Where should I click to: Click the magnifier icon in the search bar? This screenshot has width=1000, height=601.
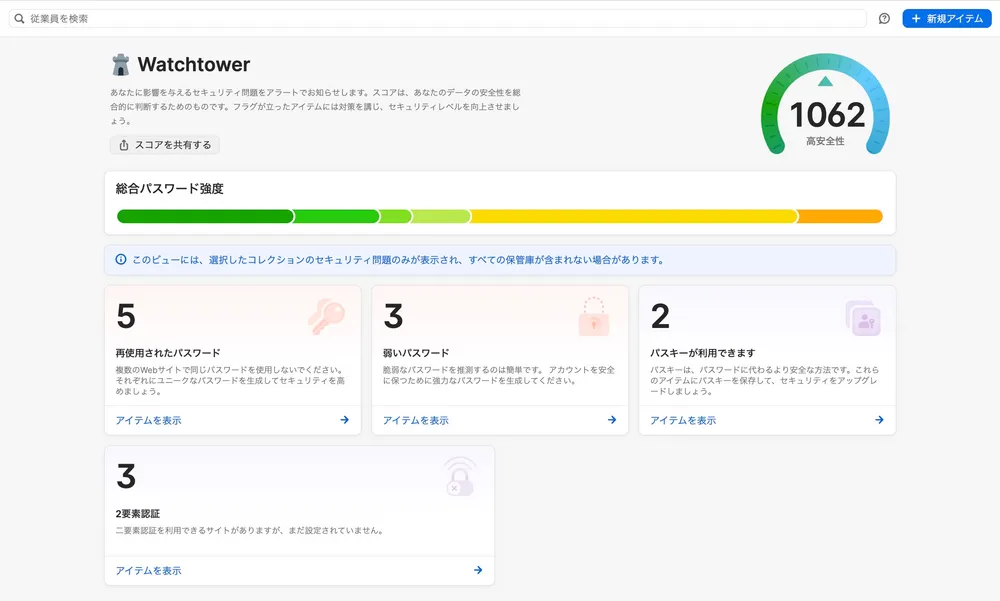18,17
